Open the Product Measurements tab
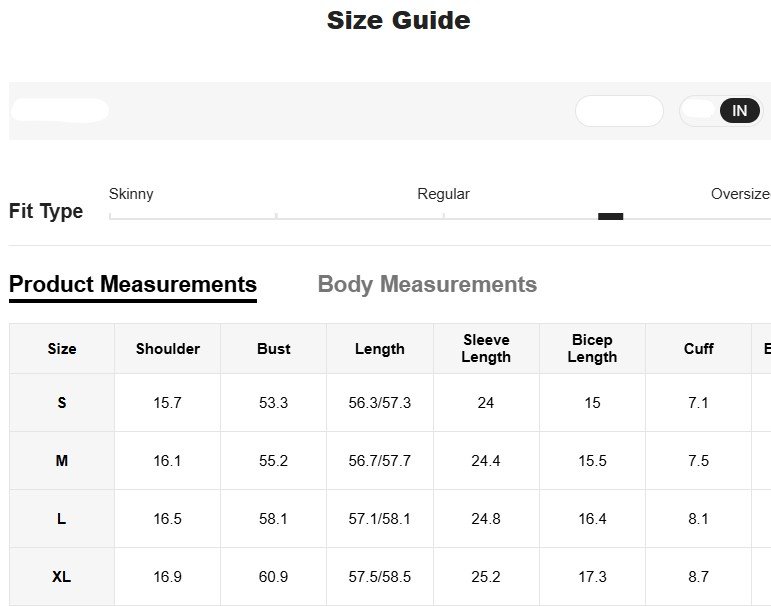 point(133,285)
